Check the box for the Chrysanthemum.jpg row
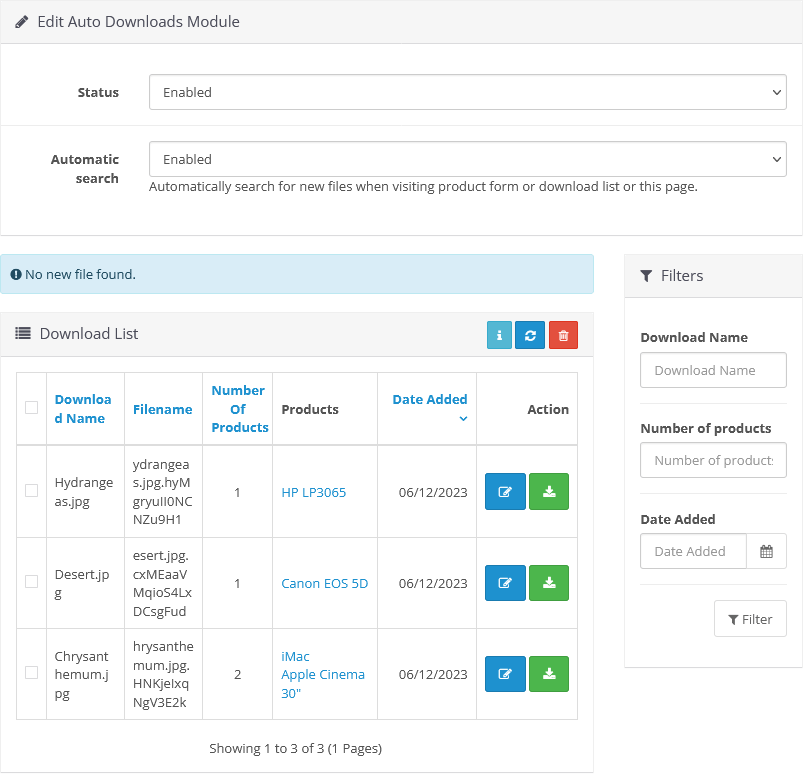Image resolution: width=803 pixels, height=774 pixels. 31,674
